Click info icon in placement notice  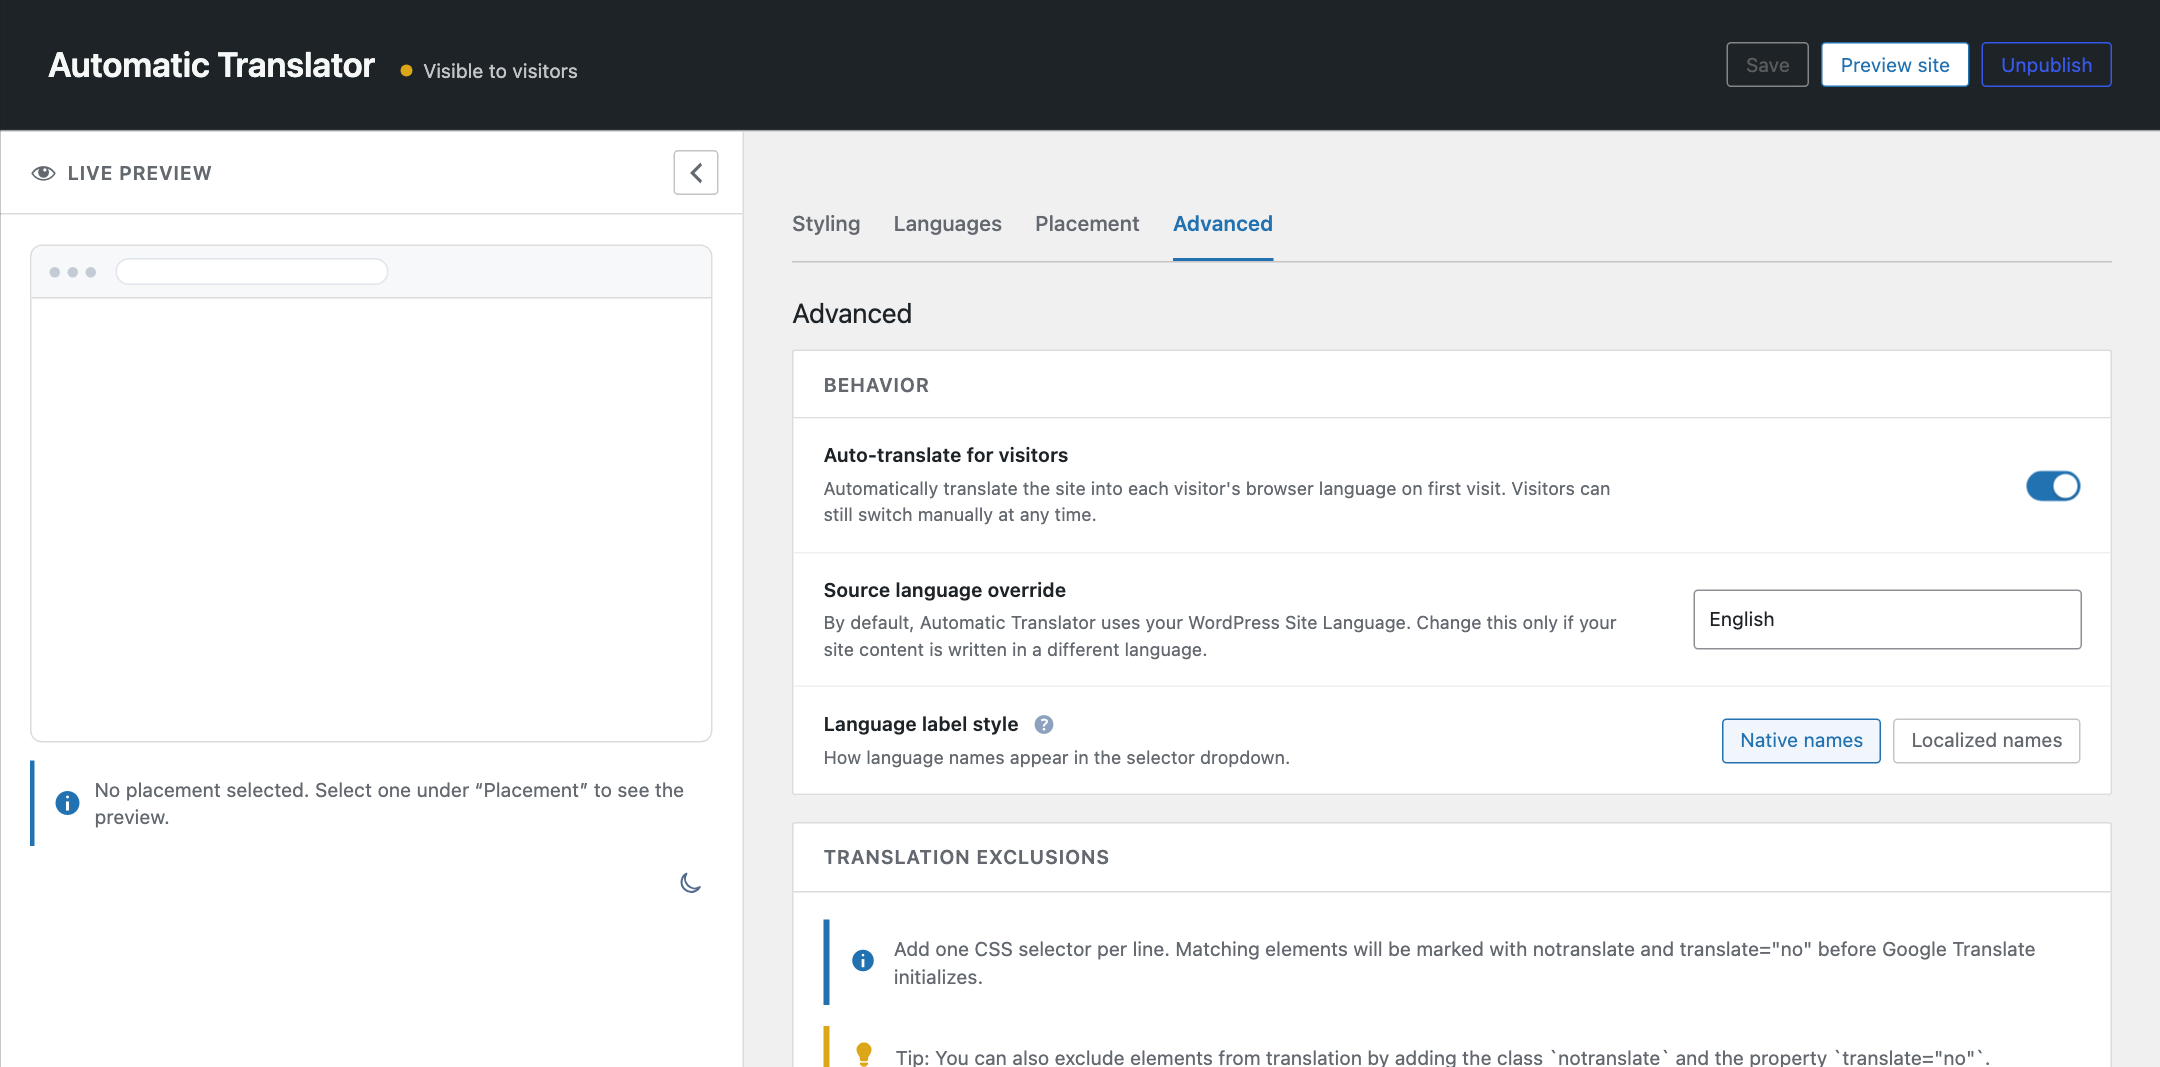pyautogui.click(x=67, y=803)
